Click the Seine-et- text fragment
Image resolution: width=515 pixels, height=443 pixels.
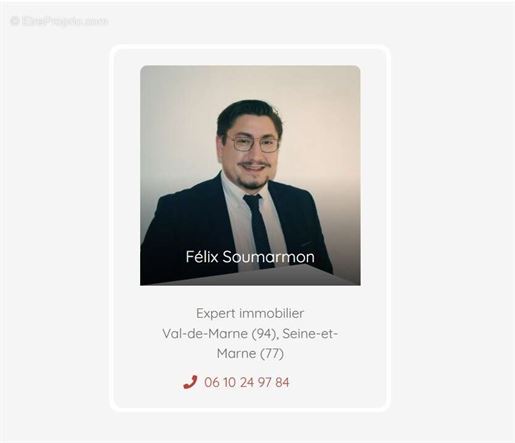[310, 334]
